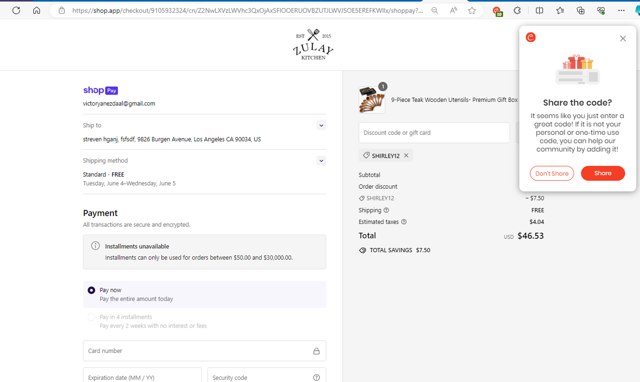The width and height of the screenshot is (640, 382).
Task: Click the Zulay Kitchen logo
Action: click(x=313, y=44)
